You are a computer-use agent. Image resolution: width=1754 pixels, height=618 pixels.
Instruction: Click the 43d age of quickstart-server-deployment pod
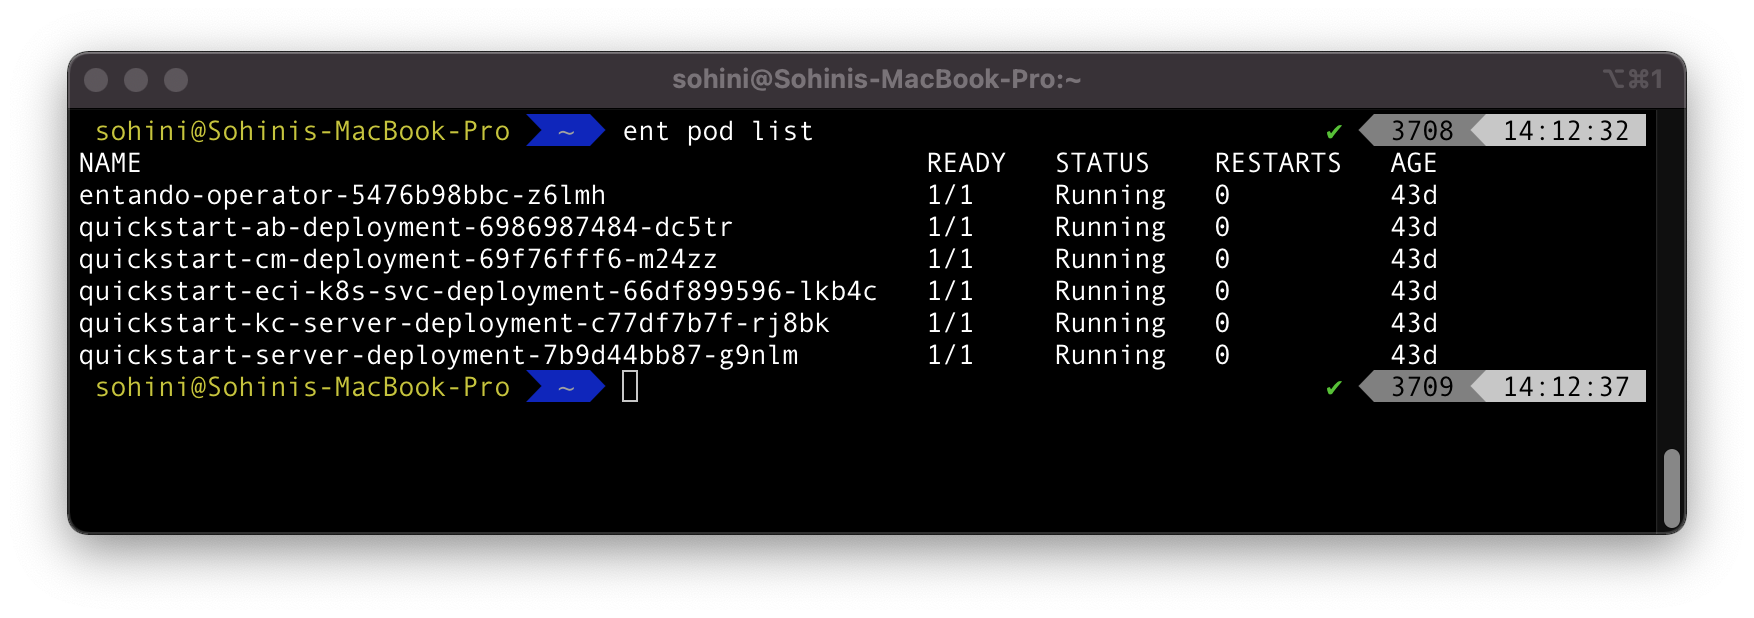point(1414,355)
